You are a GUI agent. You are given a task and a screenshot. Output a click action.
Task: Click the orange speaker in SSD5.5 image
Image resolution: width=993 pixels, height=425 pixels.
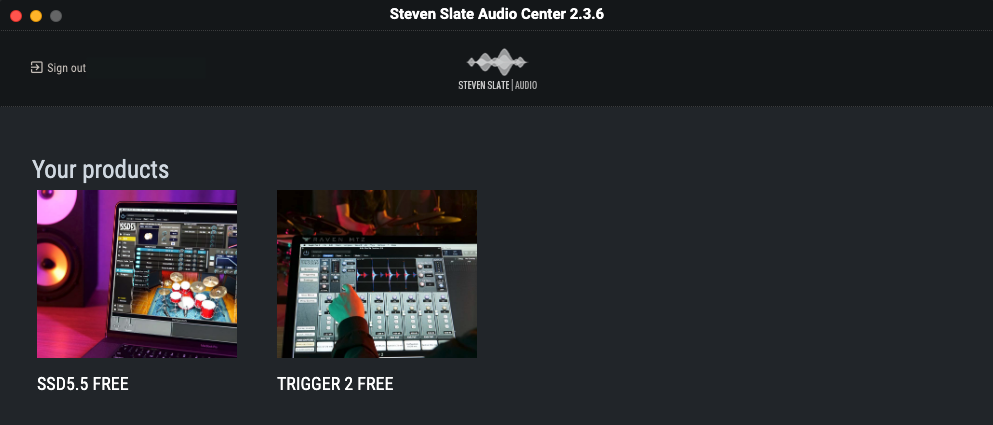click(x=53, y=263)
